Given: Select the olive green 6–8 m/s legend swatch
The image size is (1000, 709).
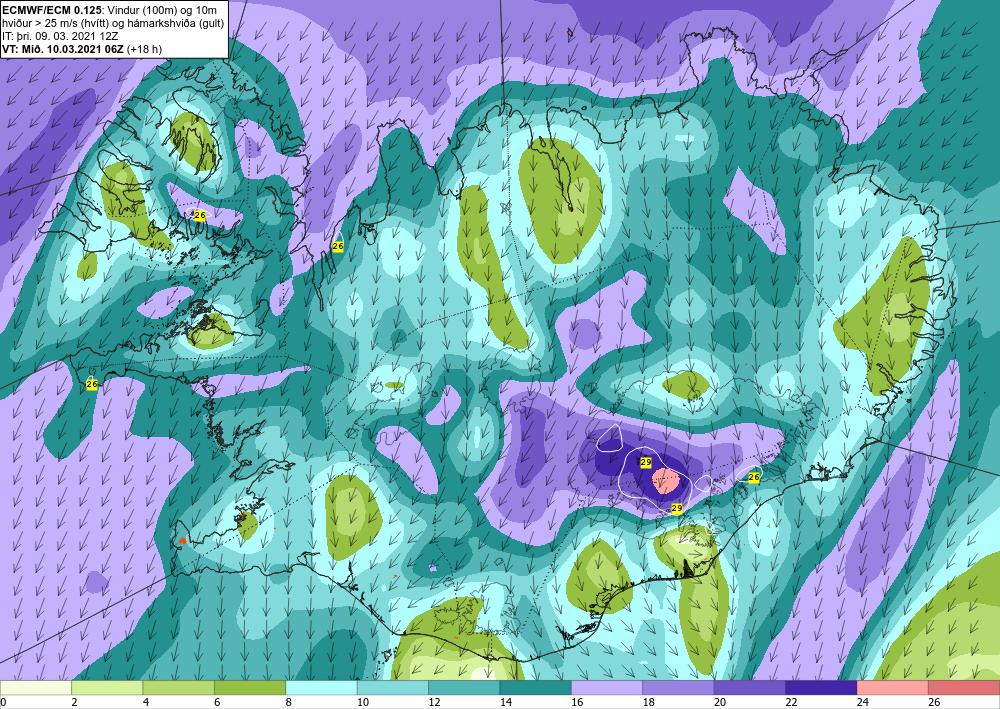Looking at the screenshot, I should click(250, 688).
